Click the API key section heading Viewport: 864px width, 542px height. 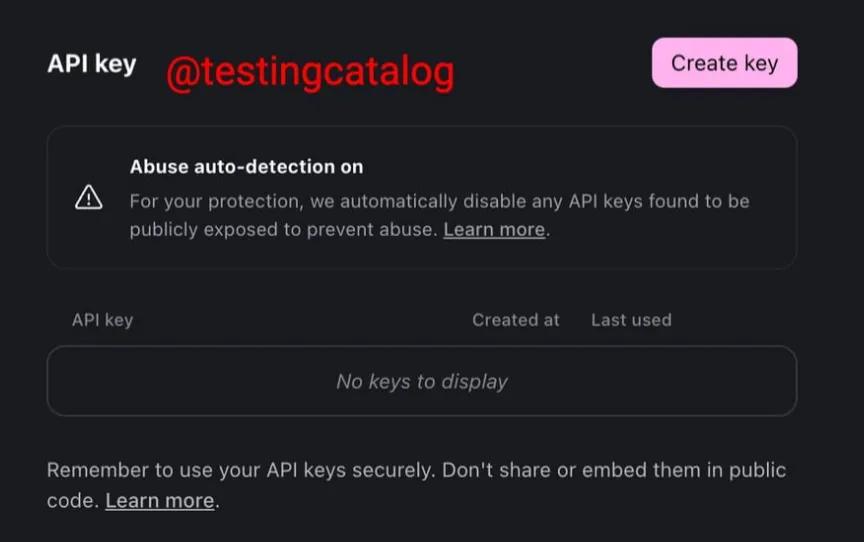pyautogui.click(x=91, y=64)
